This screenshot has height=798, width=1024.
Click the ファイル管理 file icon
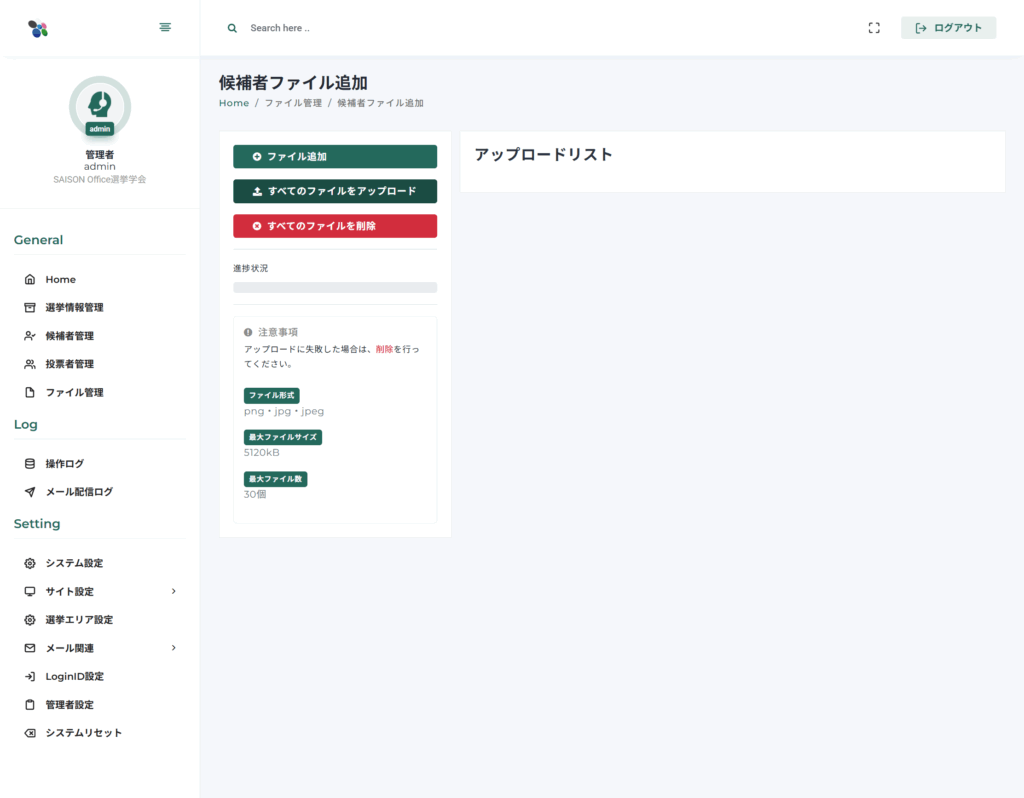[30, 392]
